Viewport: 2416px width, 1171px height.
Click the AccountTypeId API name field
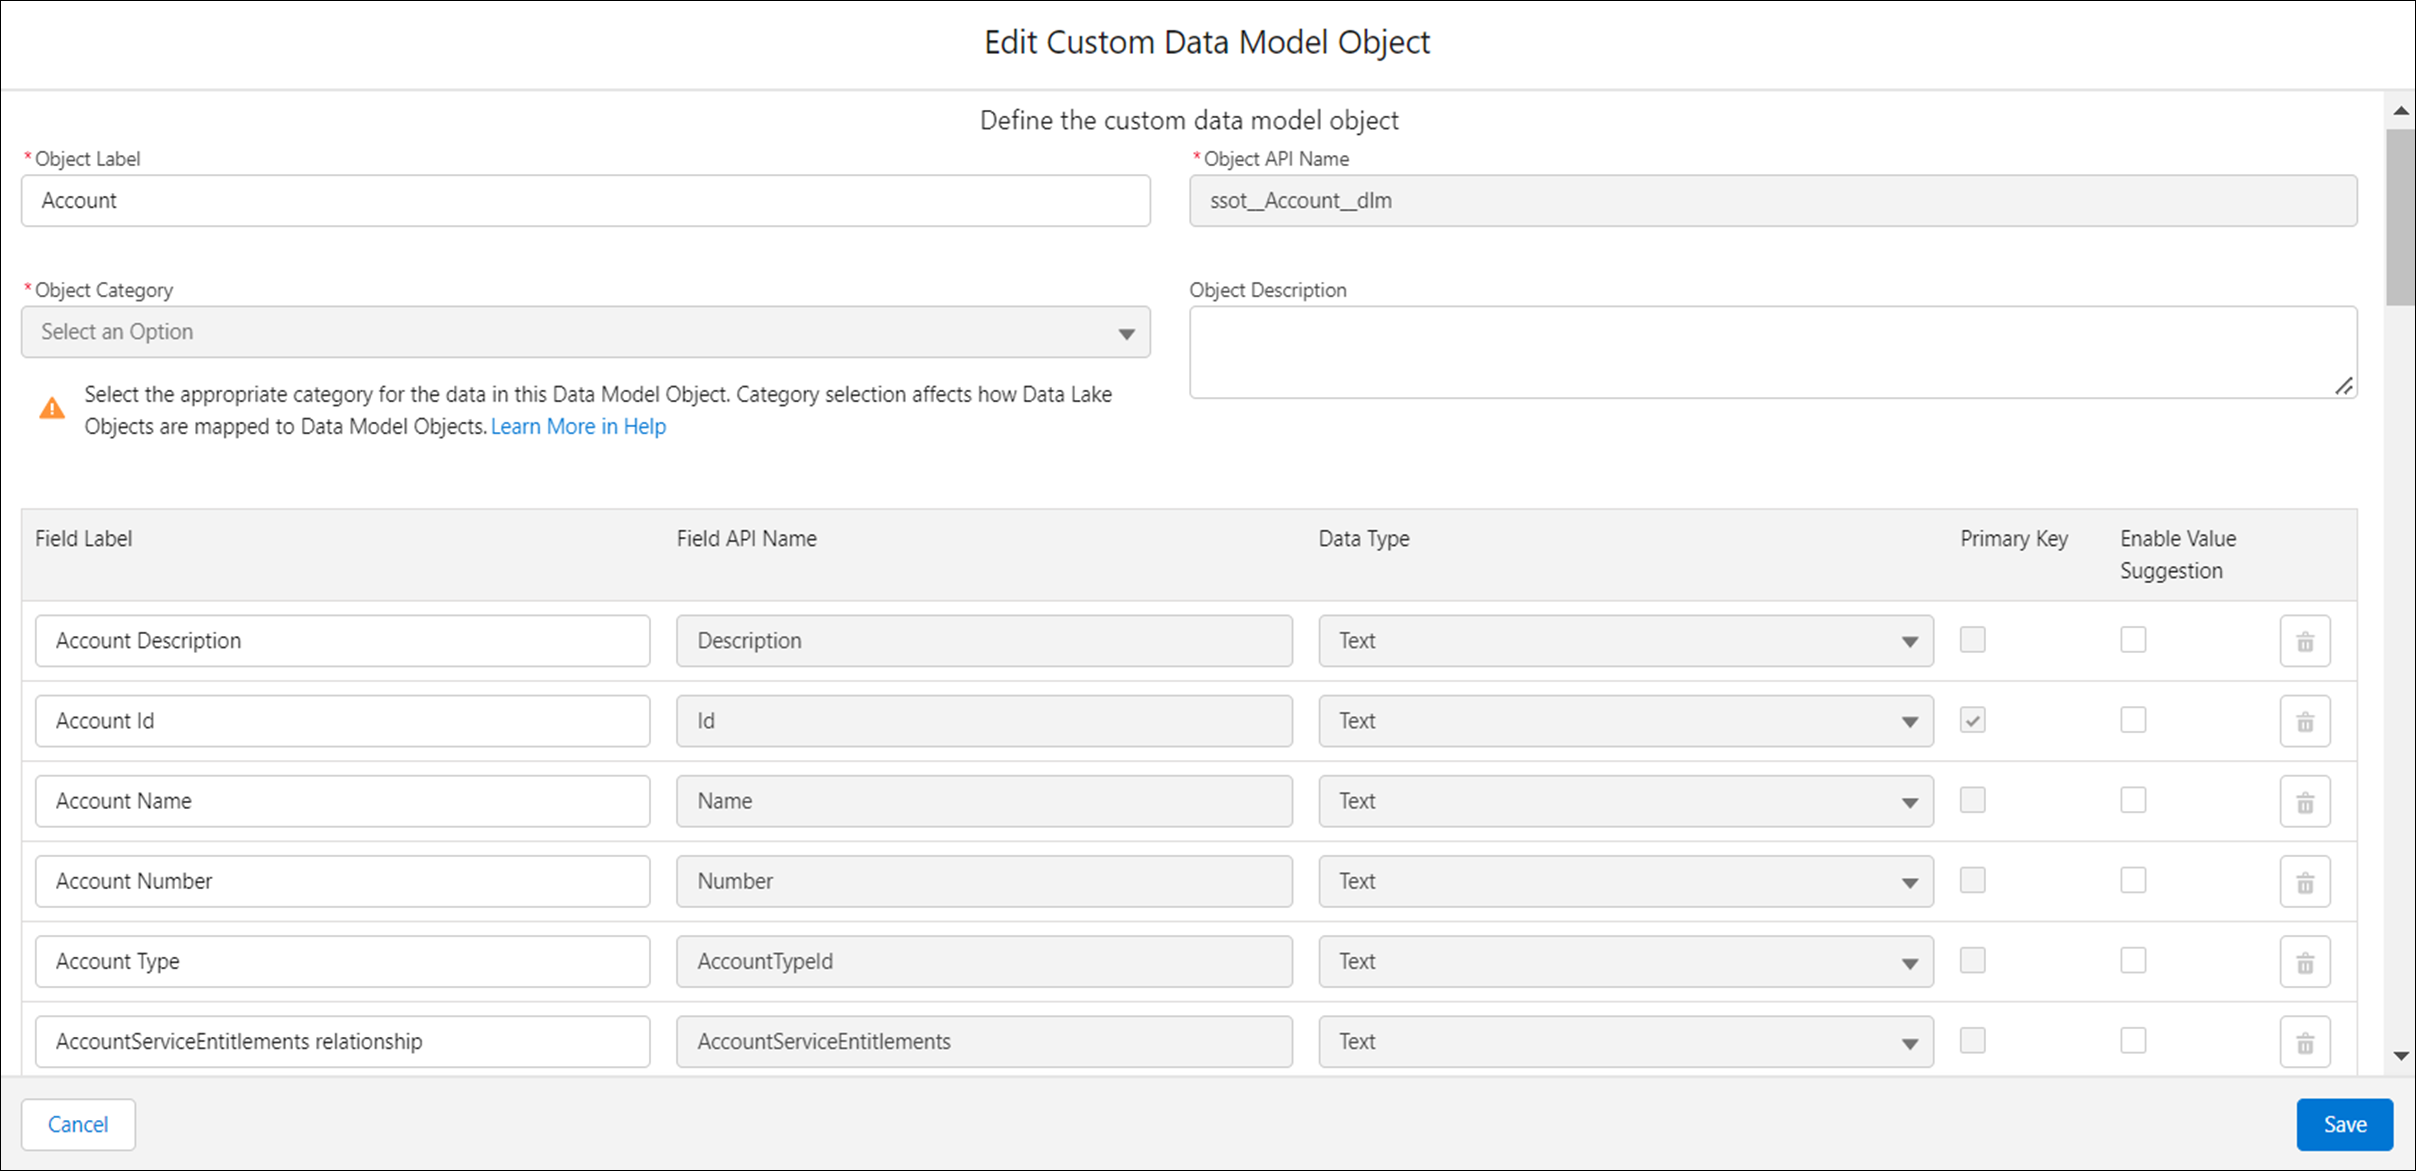coord(984,961)
